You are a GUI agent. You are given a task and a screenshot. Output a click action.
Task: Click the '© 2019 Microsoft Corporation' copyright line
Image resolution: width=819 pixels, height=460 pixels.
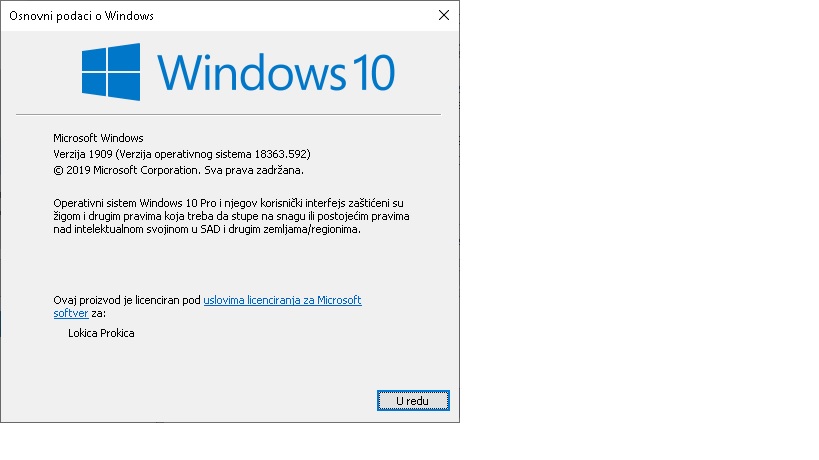pyautogui.click(x=178, y=170)
